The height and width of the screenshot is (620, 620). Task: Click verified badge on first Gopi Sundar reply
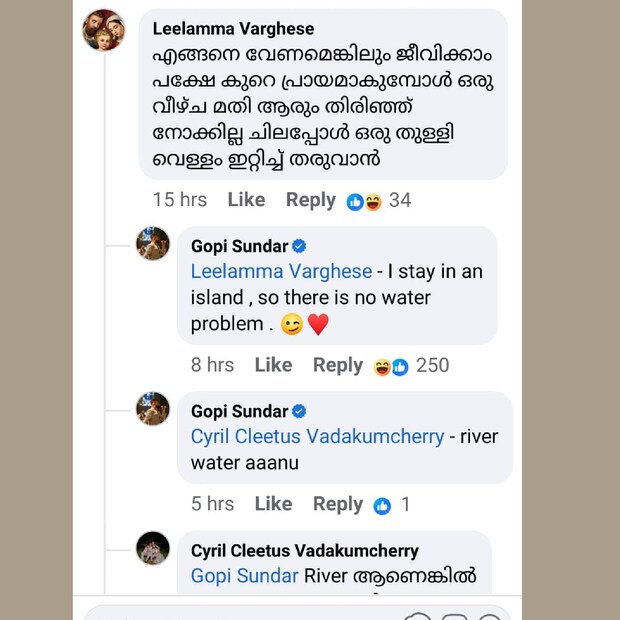tap(299, 246)
